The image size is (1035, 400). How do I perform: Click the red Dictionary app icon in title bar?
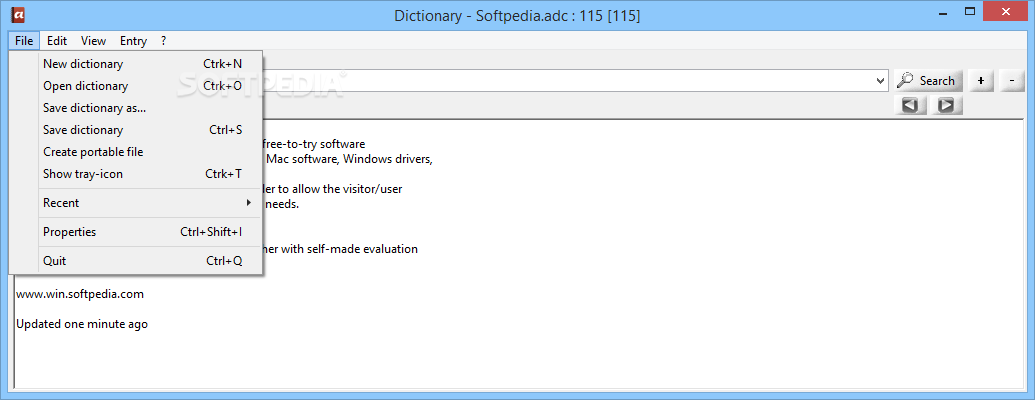19,13
